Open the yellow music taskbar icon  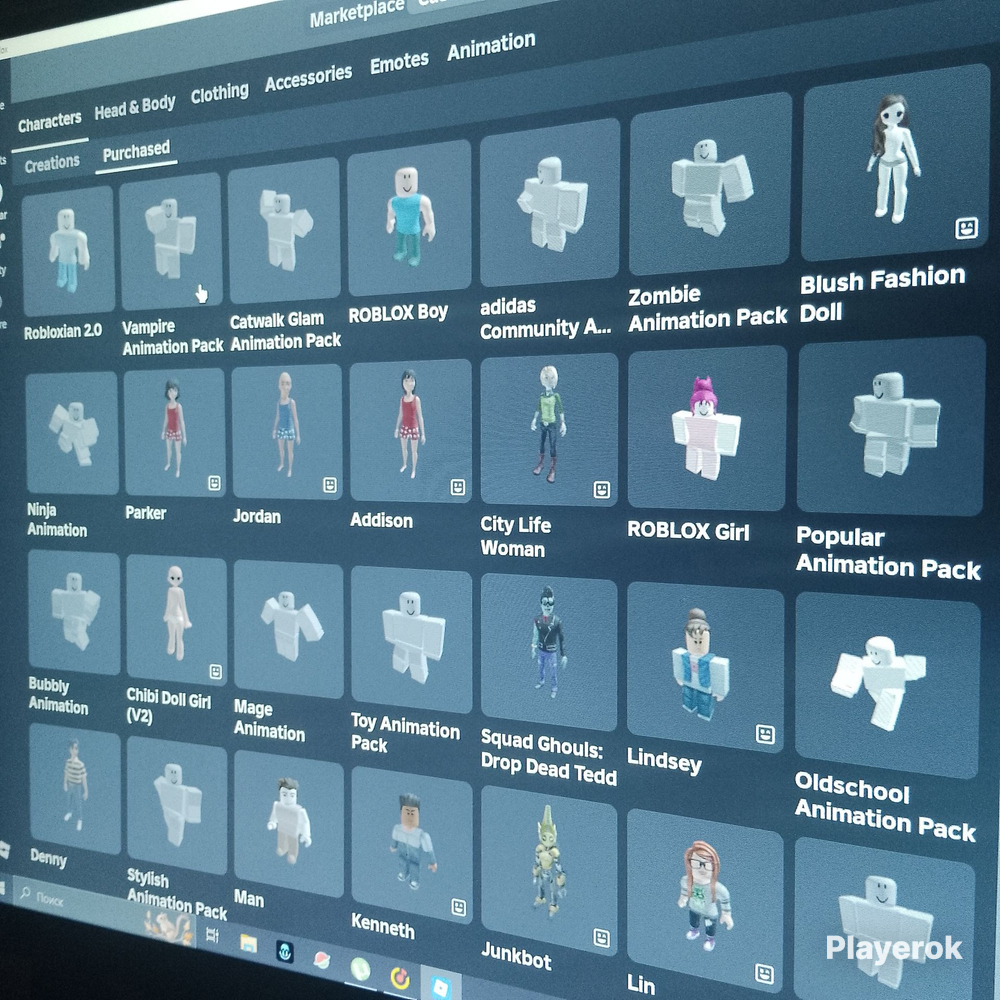pos(400,978)
